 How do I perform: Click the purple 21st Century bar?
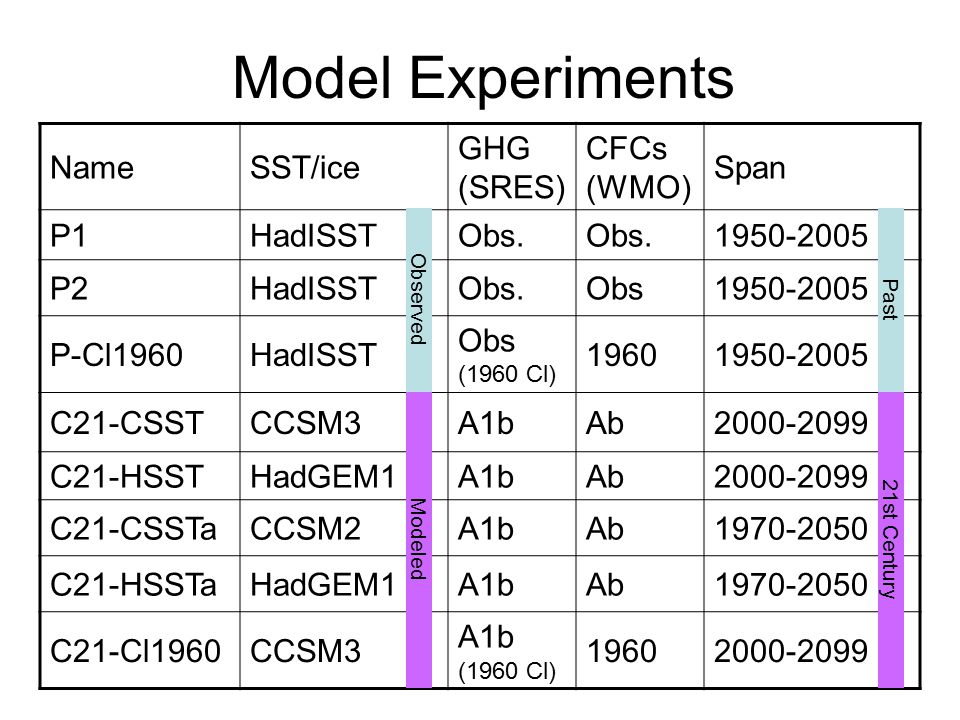(x=891, y=540)
